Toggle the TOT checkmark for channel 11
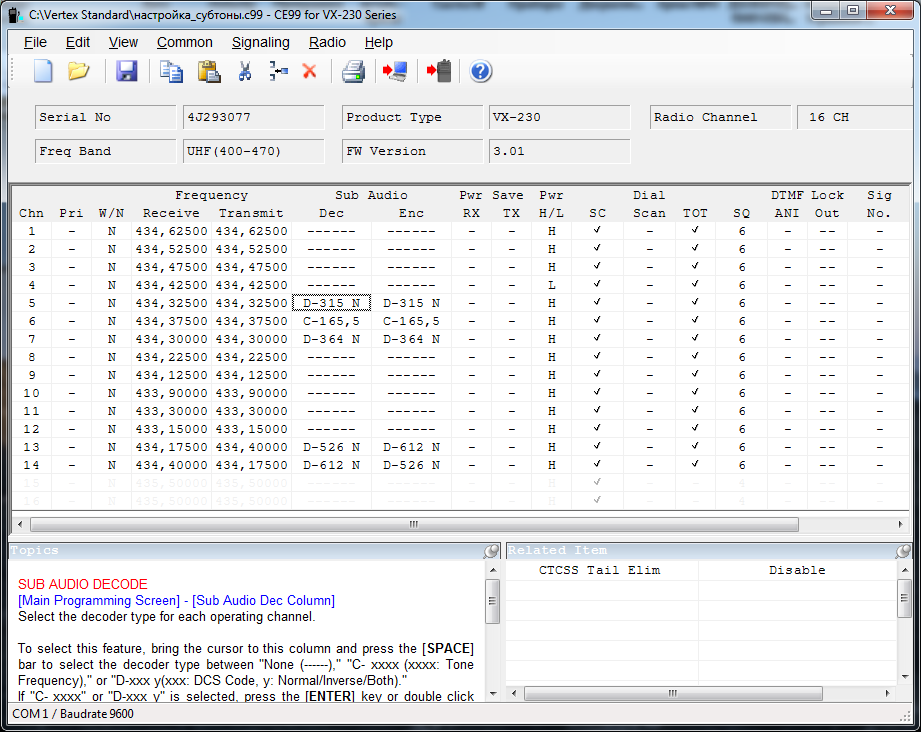This screenshot has height=732, width=921. pos(695,410)
